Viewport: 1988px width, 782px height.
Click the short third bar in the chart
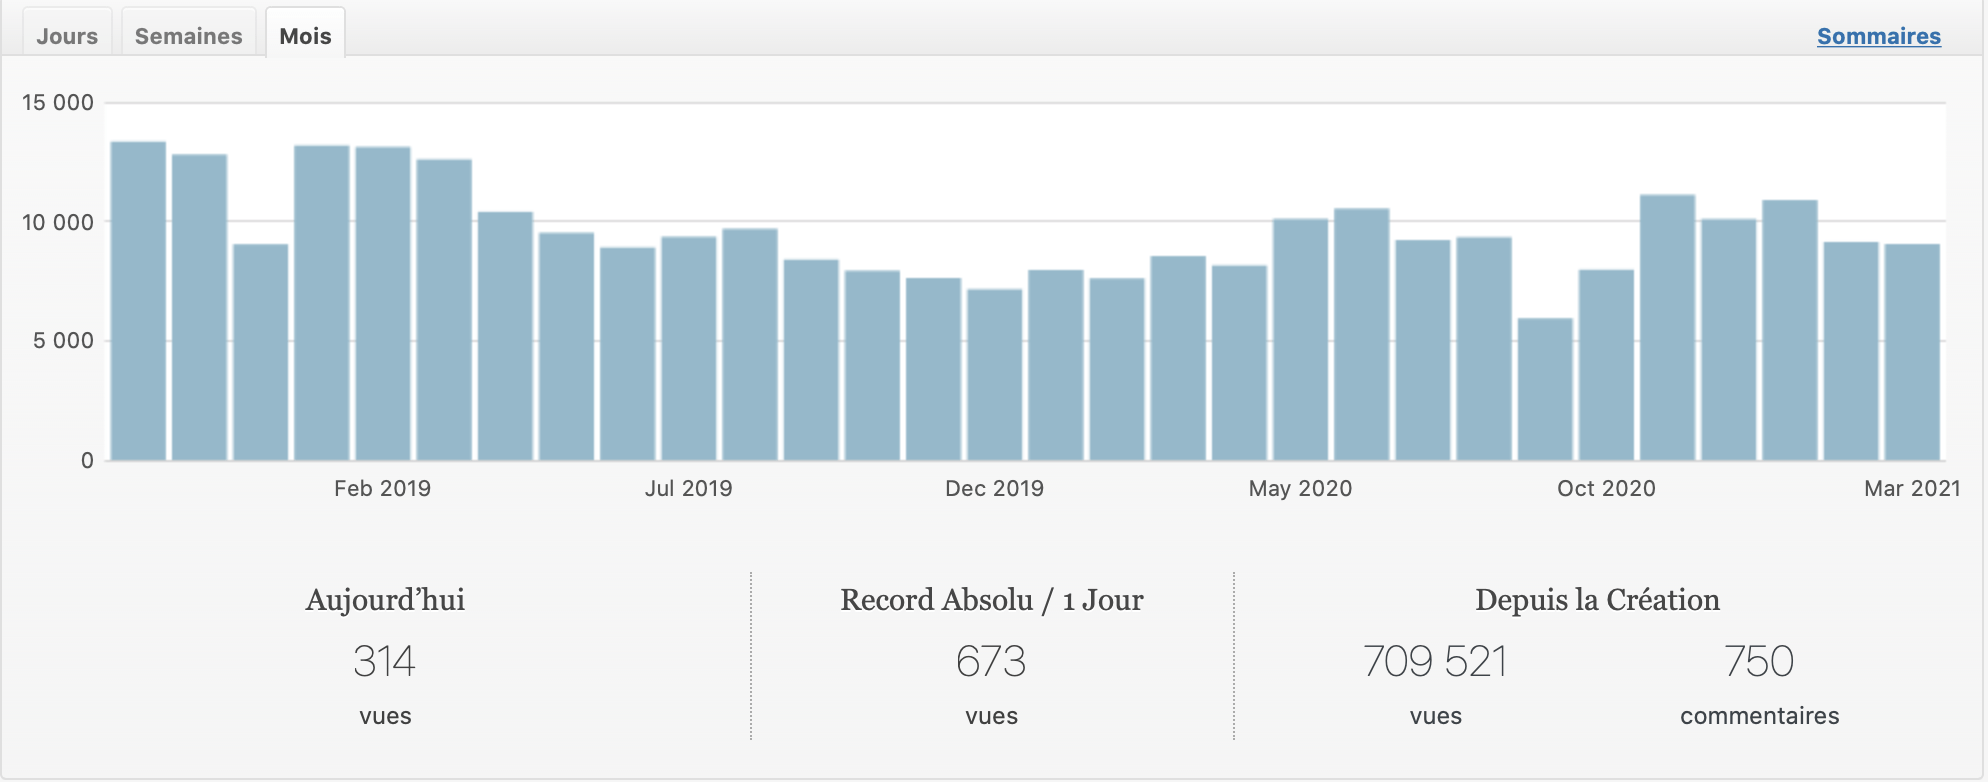(x=260, y=352)
